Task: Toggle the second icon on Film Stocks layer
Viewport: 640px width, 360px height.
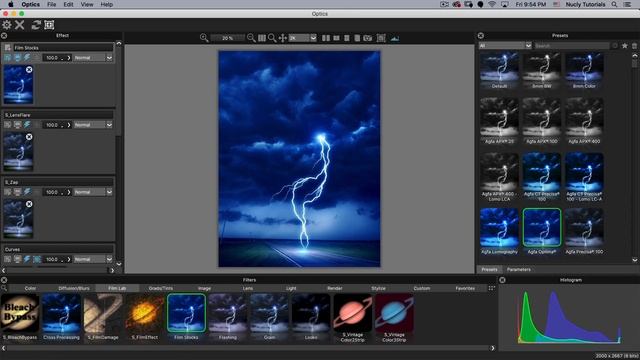Action: click(18, 58)
